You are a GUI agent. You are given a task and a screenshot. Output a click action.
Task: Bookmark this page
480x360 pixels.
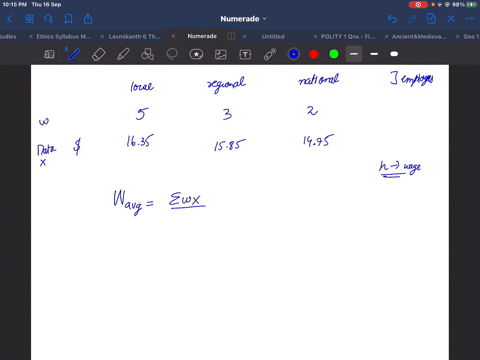68,19
